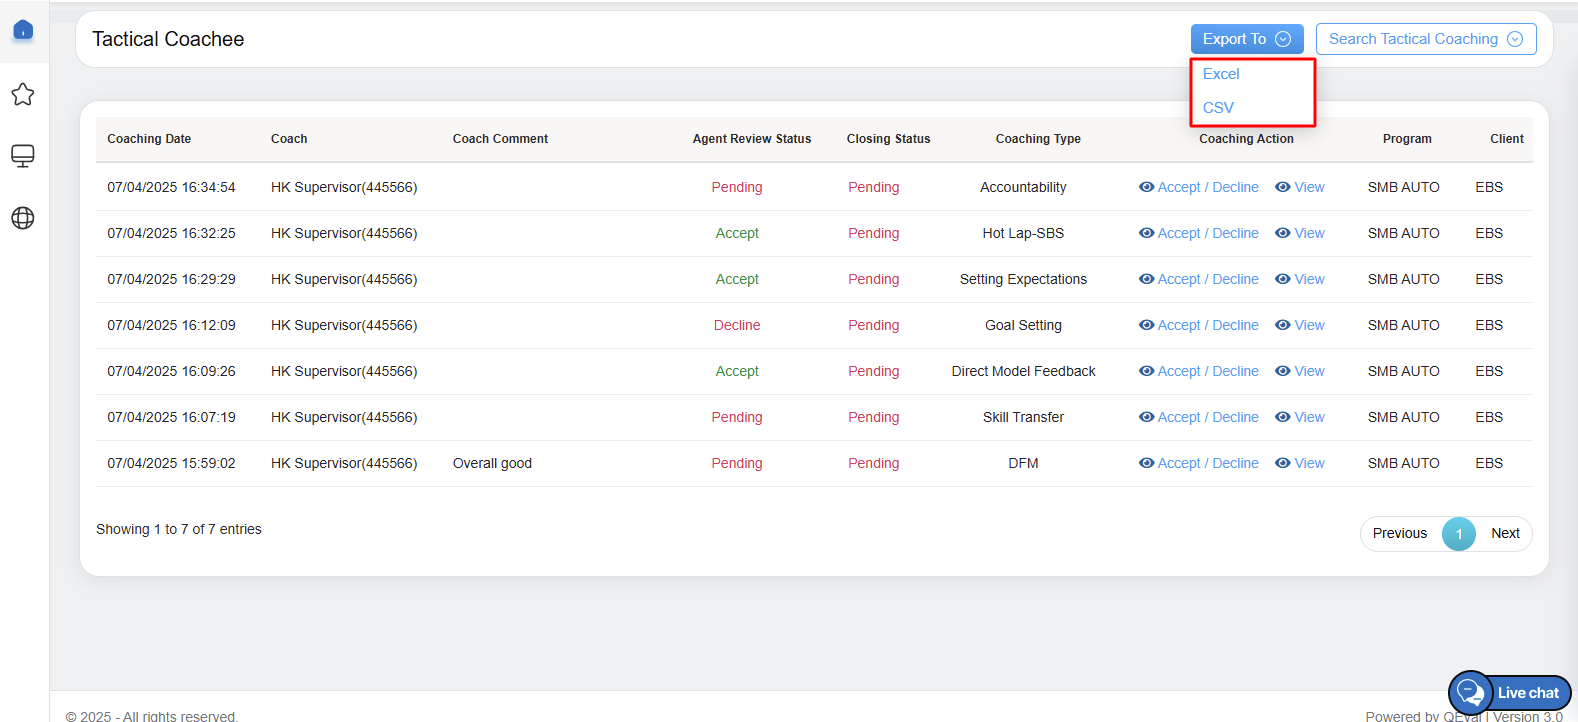Click the home icon in sidebar
Viewport: 1578px width, 722px height.
click(23, 30)
